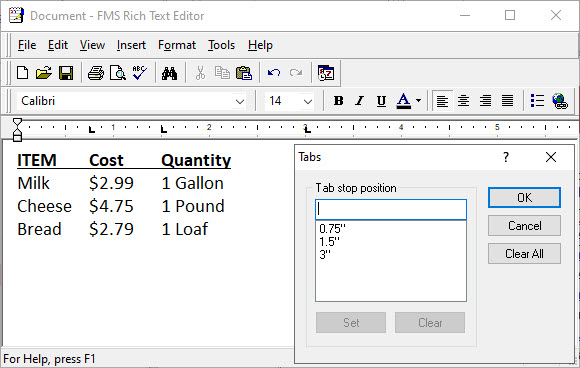Open the Tools menu
Screen dimensions: 580x368
point(221,45)
